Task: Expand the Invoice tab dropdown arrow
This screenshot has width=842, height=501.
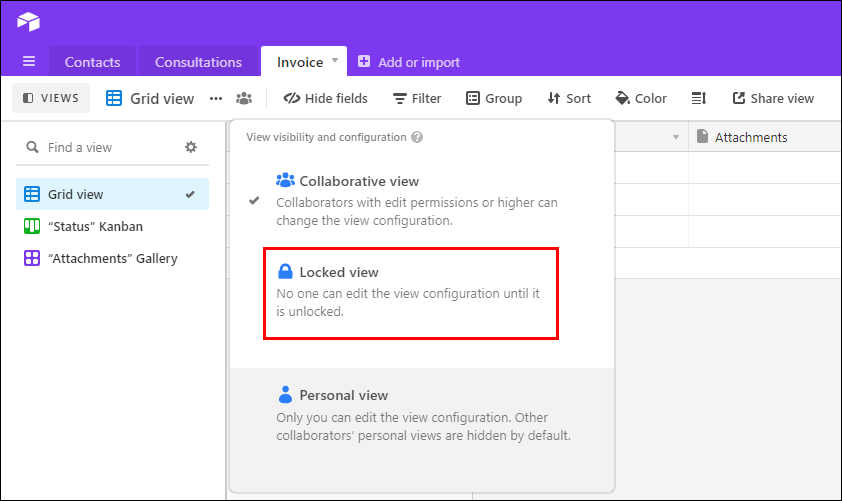Action: [335, 61]
